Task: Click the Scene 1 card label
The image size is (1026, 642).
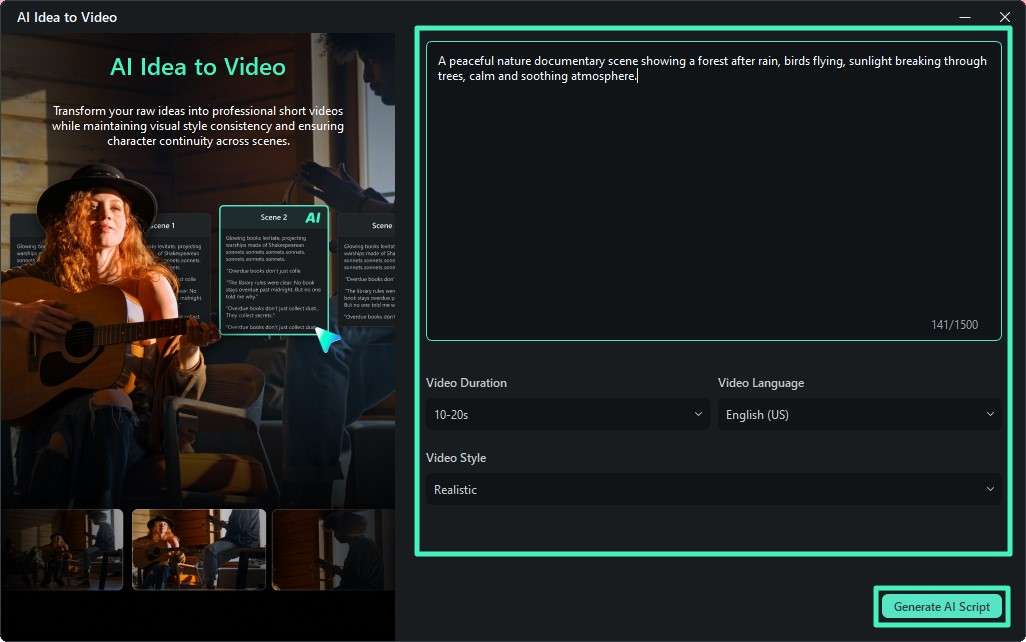Action: [164, 225]
